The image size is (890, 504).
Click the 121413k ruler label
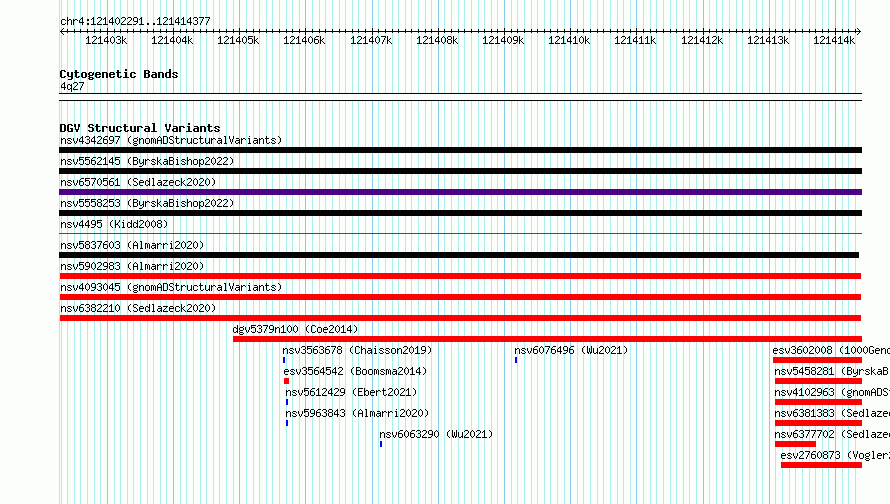point(768,40)
